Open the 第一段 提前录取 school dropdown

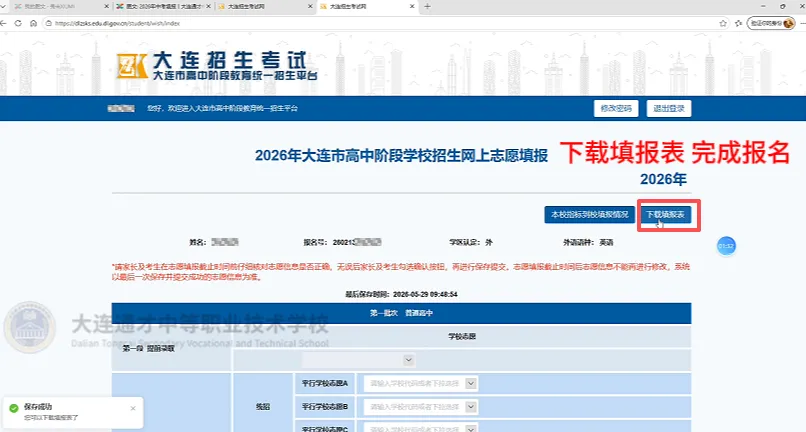click(x=358, y=360)
